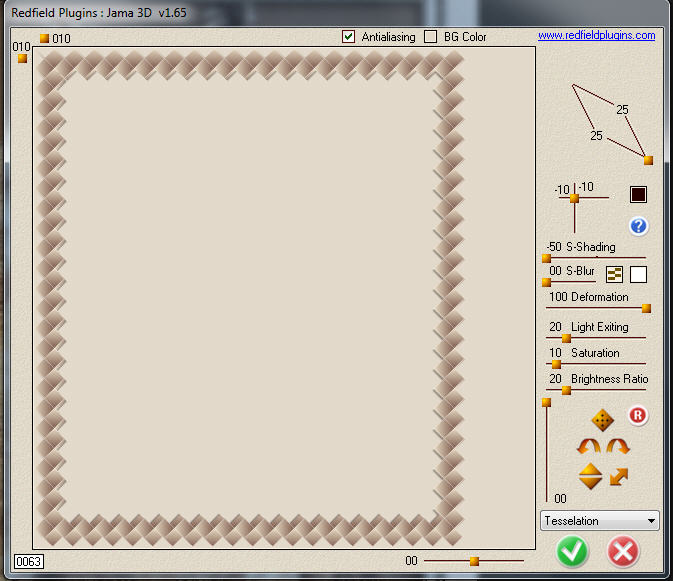Click the diagonal double-arrow resize icon
This screenshot has height=581, width=673.
619,476
